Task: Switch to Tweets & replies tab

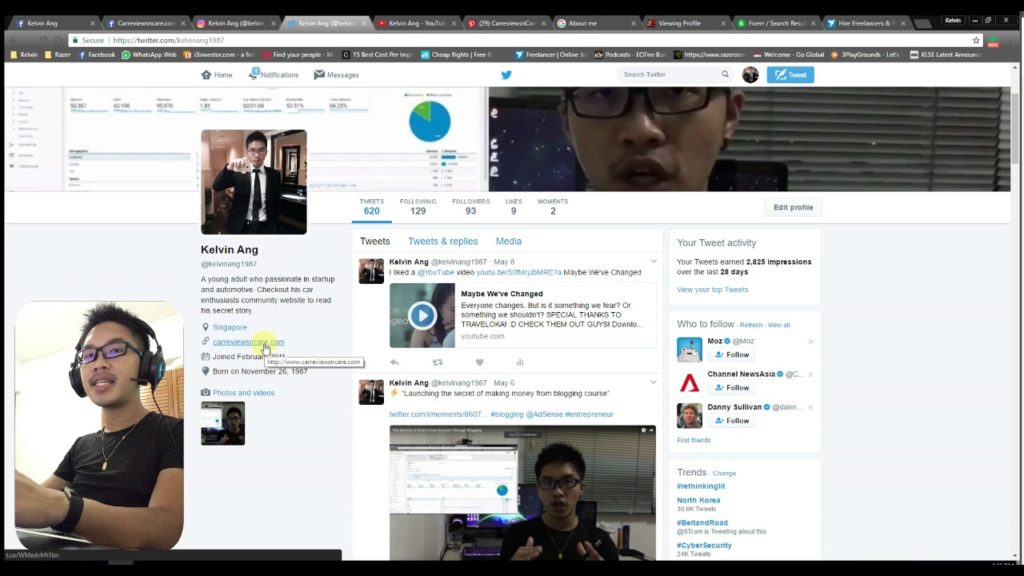Action: click(443, 241)
